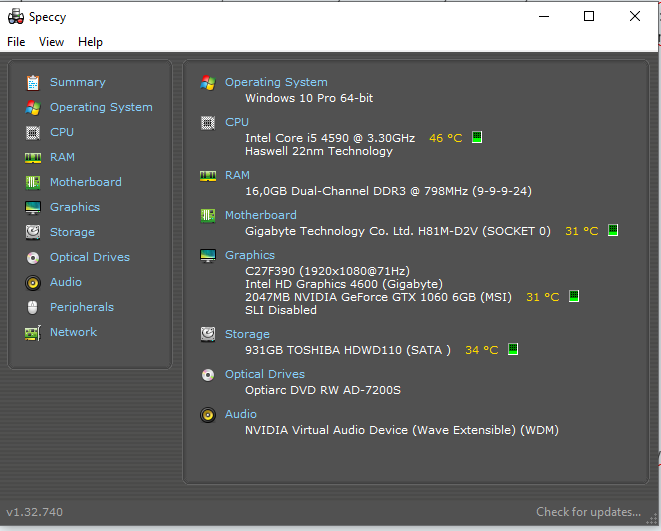Viewport: 661px width, 531px height.
Task: Click the Graphics monitor icon in main panel
Action: 208,256
